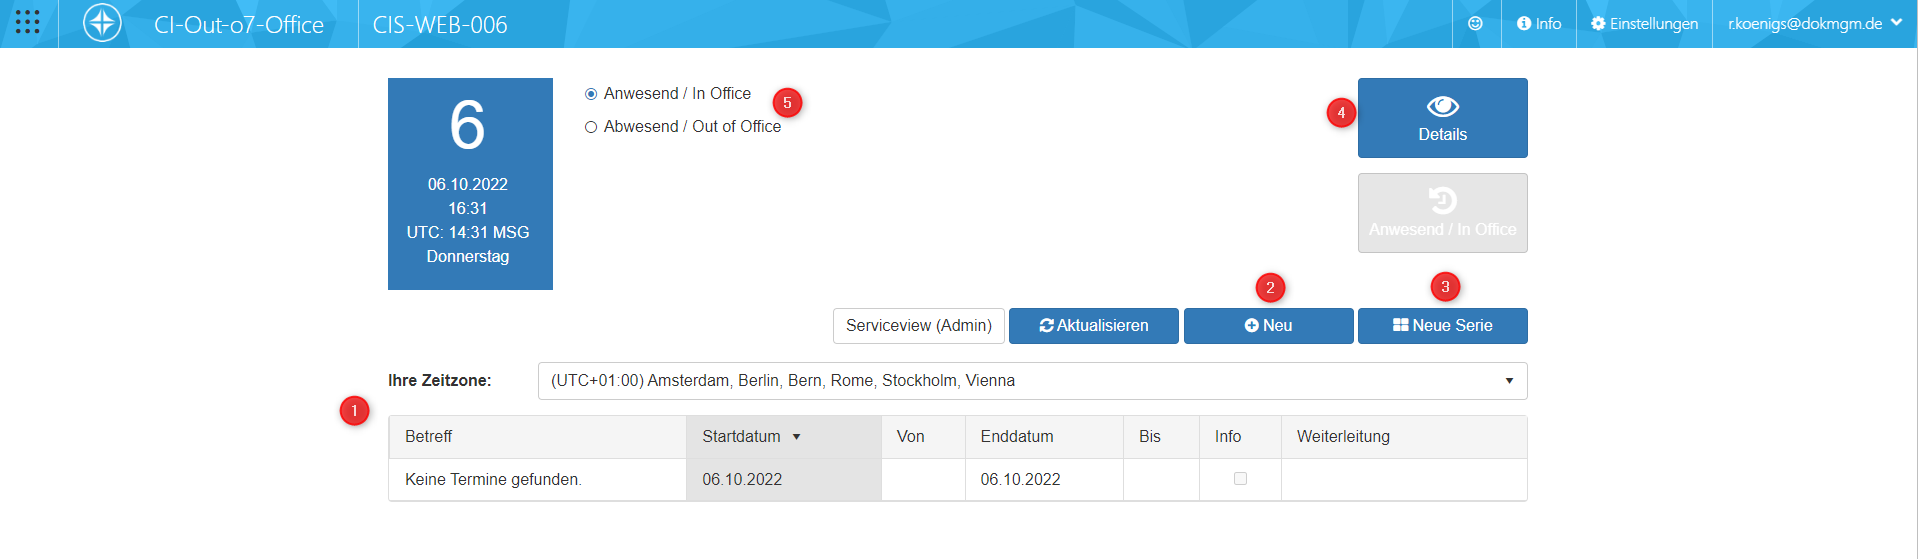Screen dimensions: 1918x559
Task: Select Abwesend / Out of Office option
Action: point(591,127)
